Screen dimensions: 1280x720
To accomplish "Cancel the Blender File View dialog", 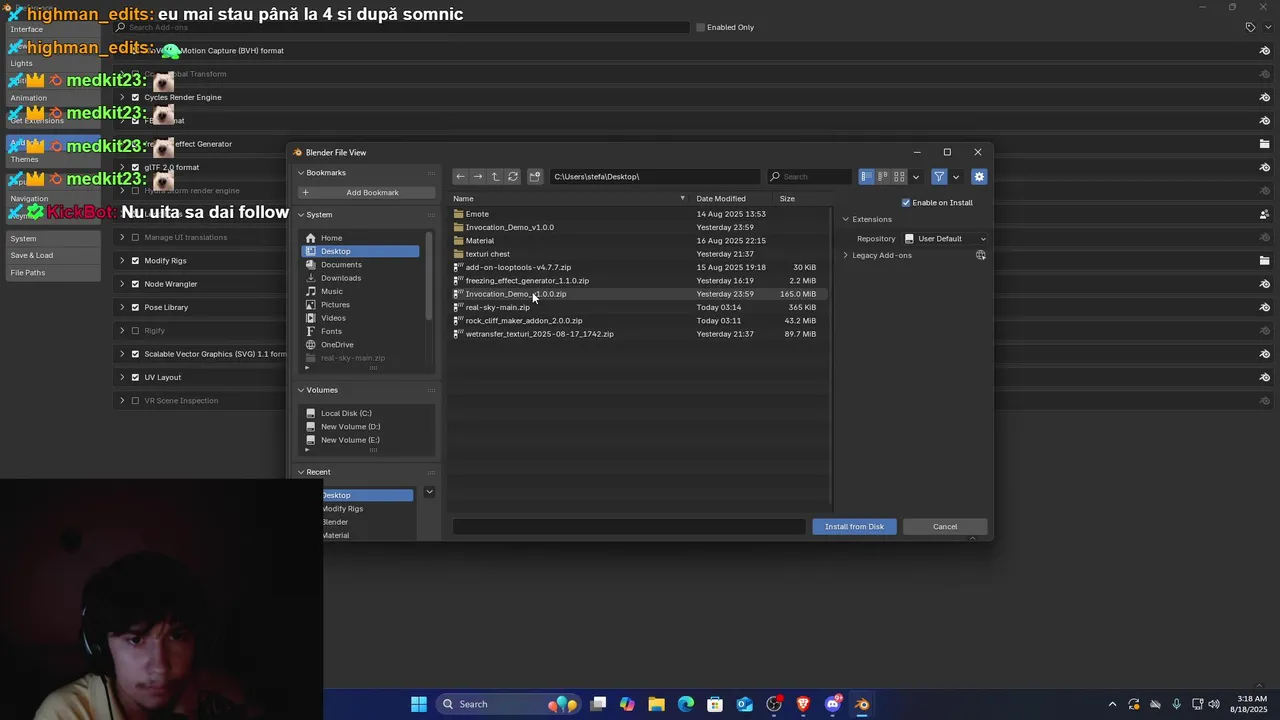I will pos(945,526).
